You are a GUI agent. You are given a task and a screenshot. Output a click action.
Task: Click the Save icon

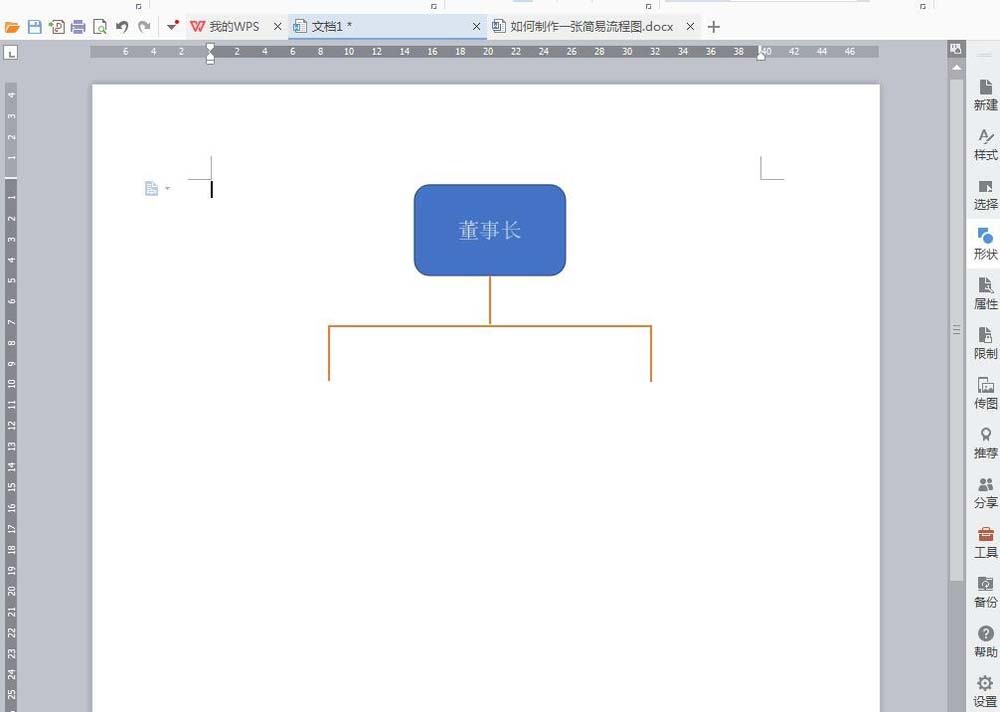(x=34, y=26)
